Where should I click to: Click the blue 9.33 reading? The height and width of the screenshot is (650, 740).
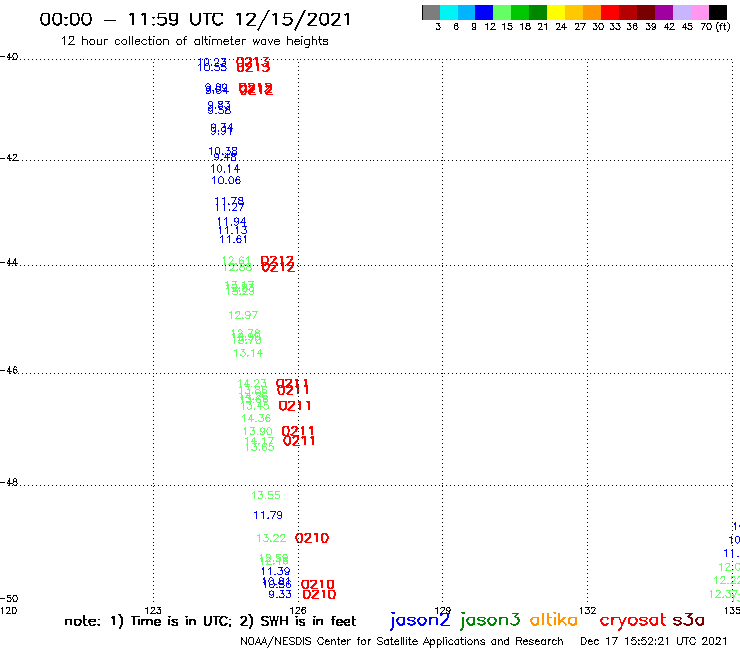[x=280, y=594]
